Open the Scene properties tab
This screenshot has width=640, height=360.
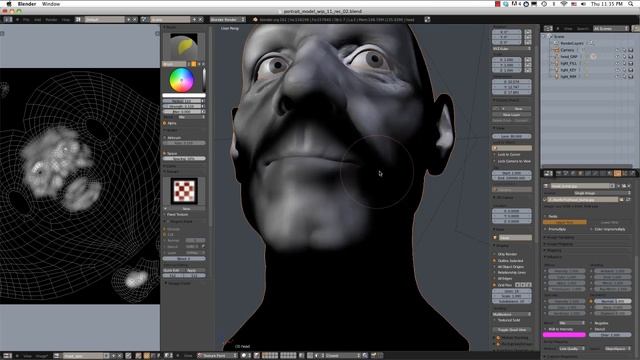click(566, 173)
